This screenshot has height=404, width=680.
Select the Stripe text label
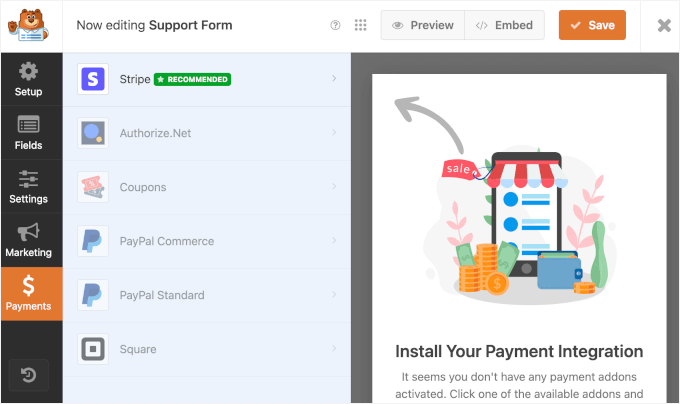(135, 79)
